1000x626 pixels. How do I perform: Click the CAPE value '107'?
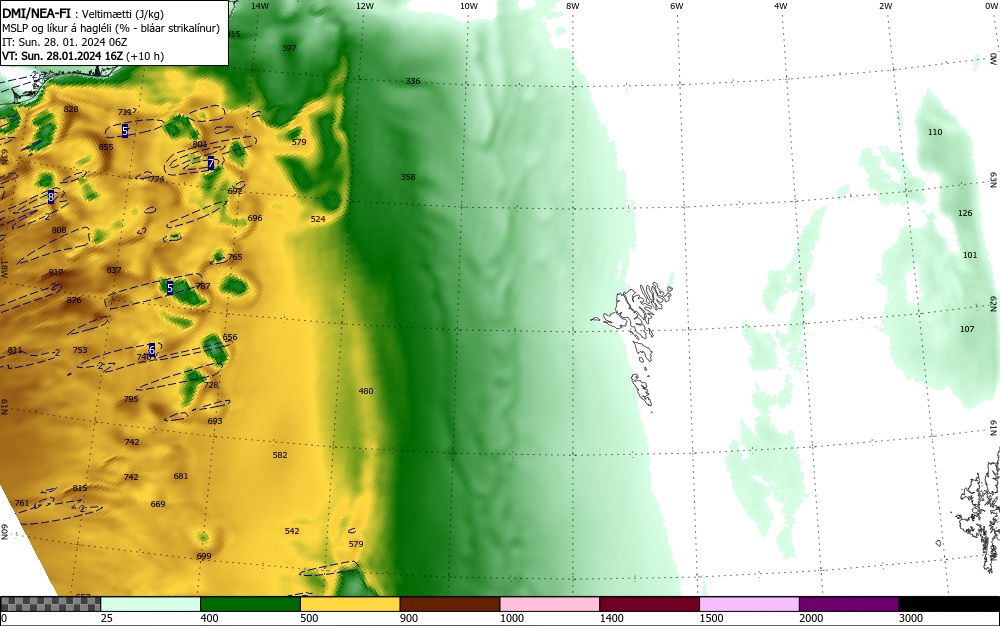click(967, 329)
